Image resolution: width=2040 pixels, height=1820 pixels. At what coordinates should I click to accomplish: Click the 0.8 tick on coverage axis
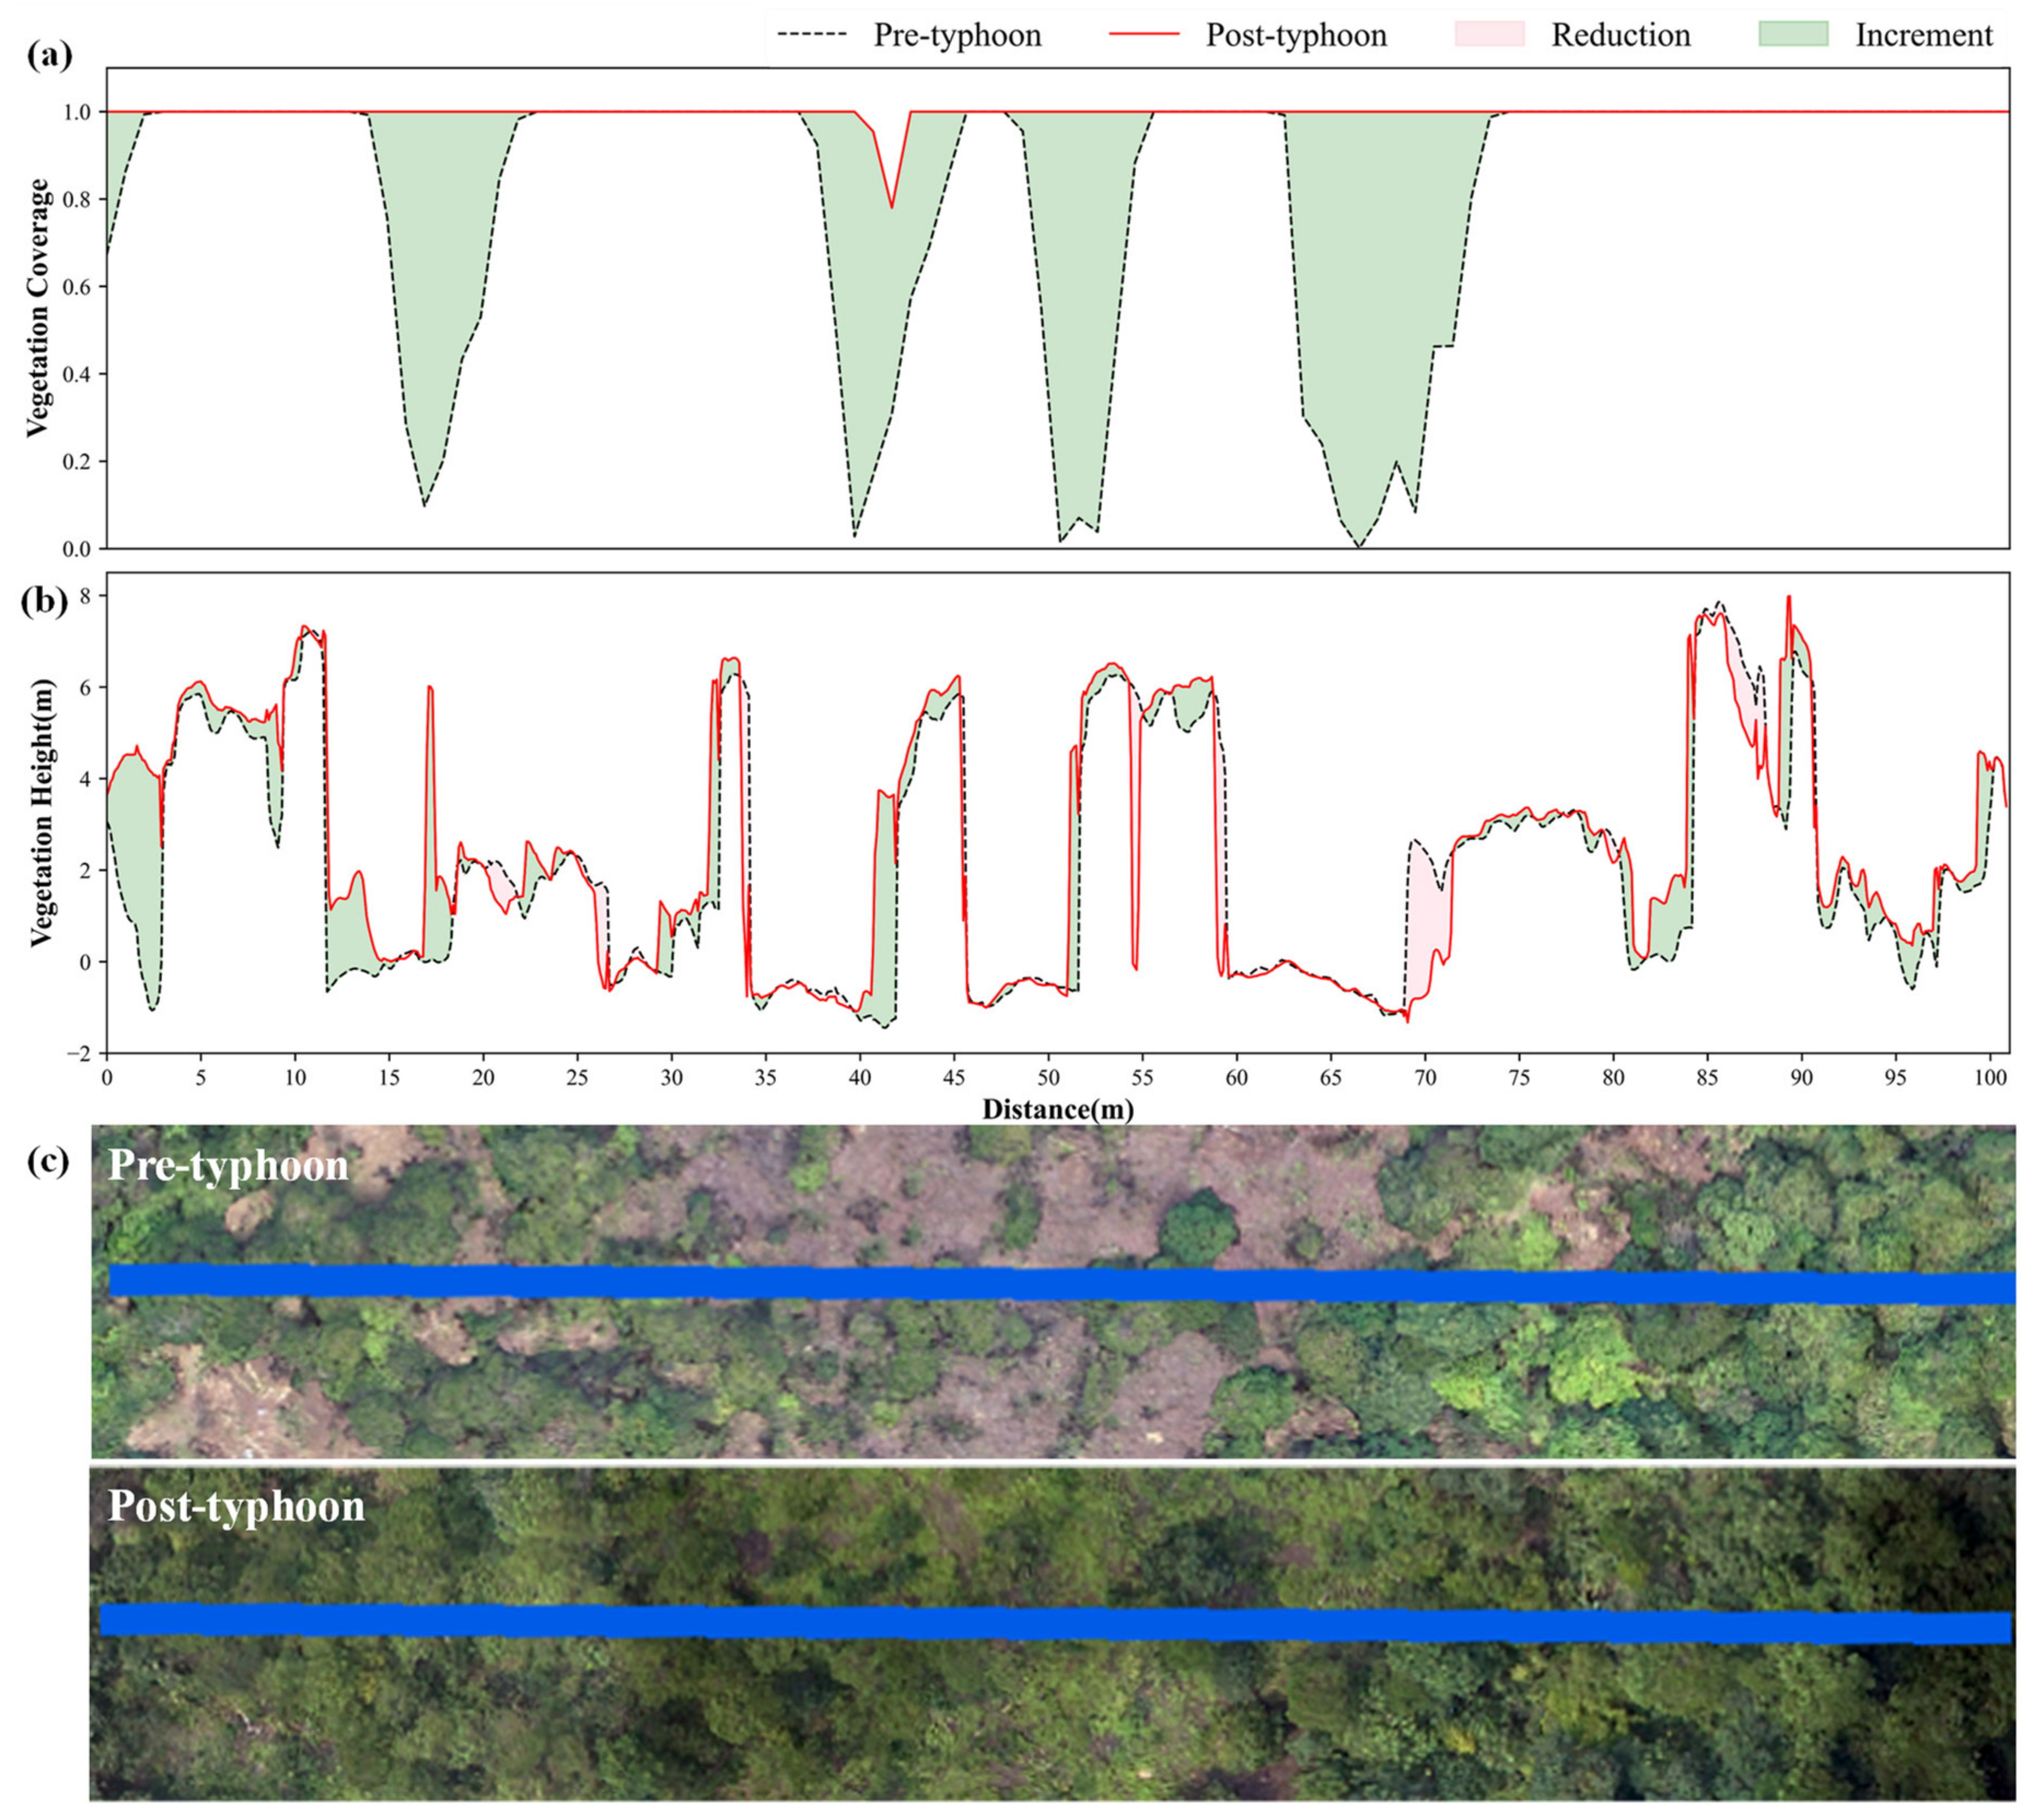[76, 200]
